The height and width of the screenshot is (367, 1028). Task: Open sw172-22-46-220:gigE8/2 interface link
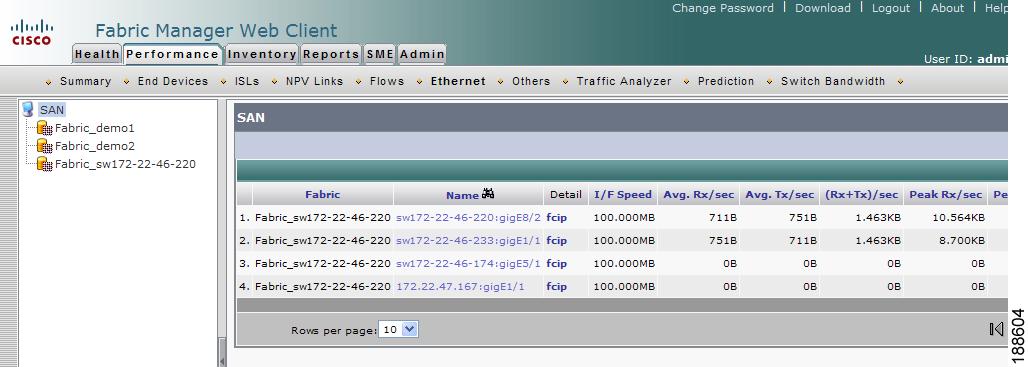click(x=468, y=218)
